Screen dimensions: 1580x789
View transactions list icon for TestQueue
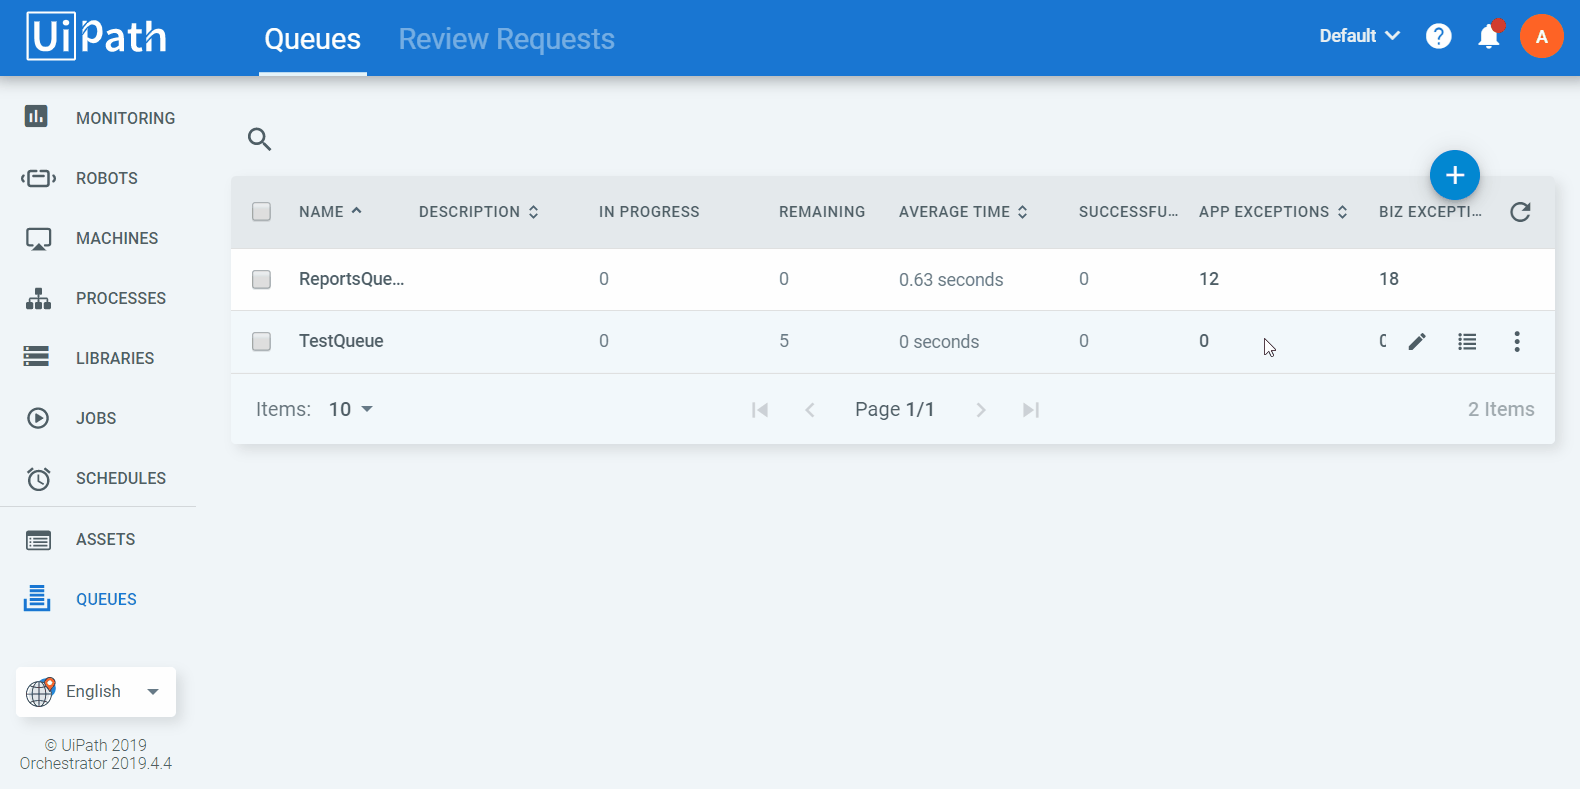[x=1467, y=342]
